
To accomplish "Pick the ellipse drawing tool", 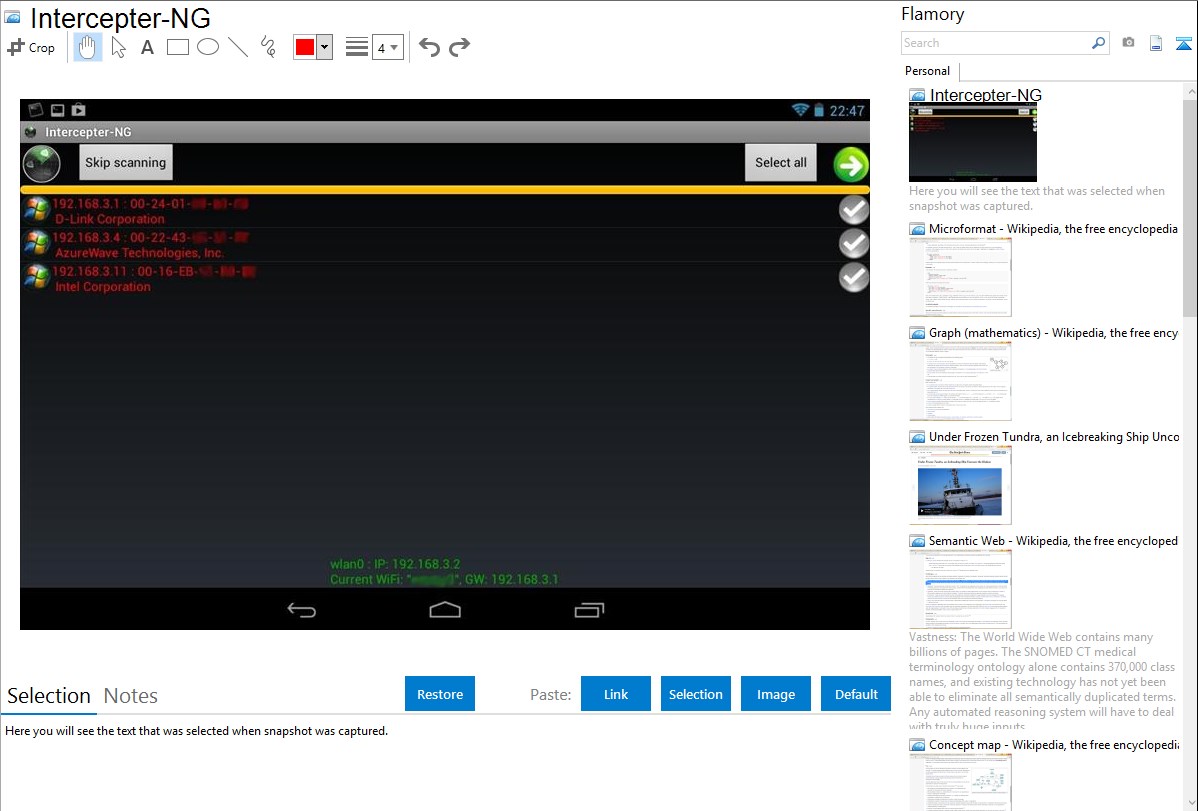I will click(208, 47).
